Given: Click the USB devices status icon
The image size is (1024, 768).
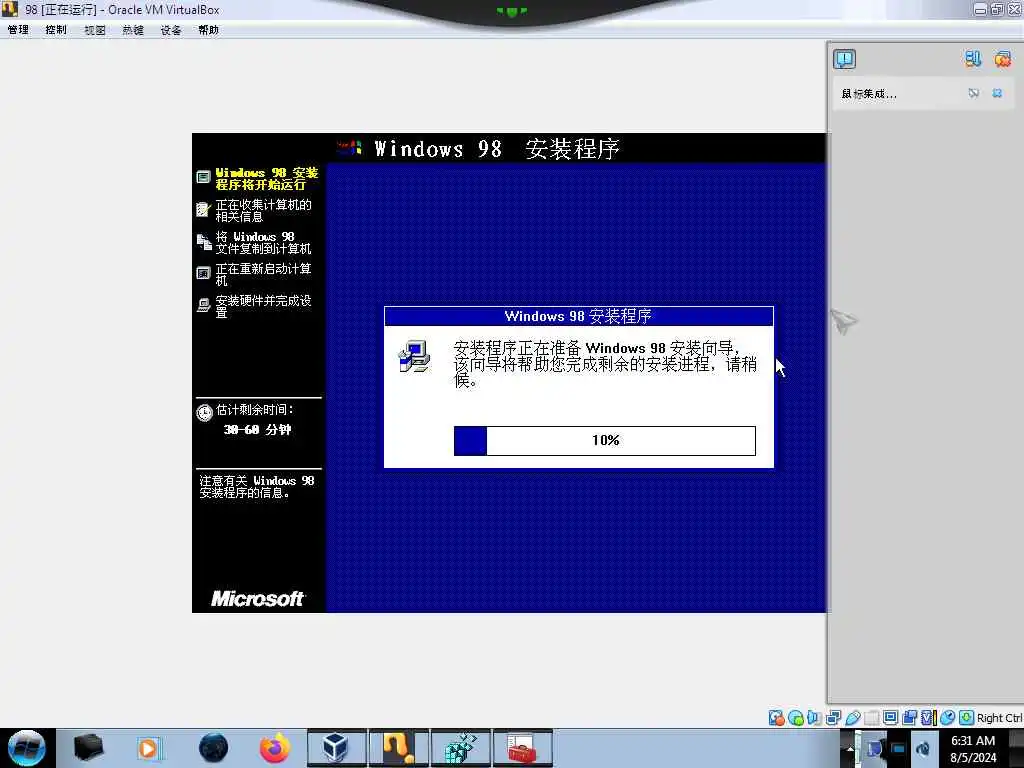Looking at the screenshot, I should click(x=852, y=718).
